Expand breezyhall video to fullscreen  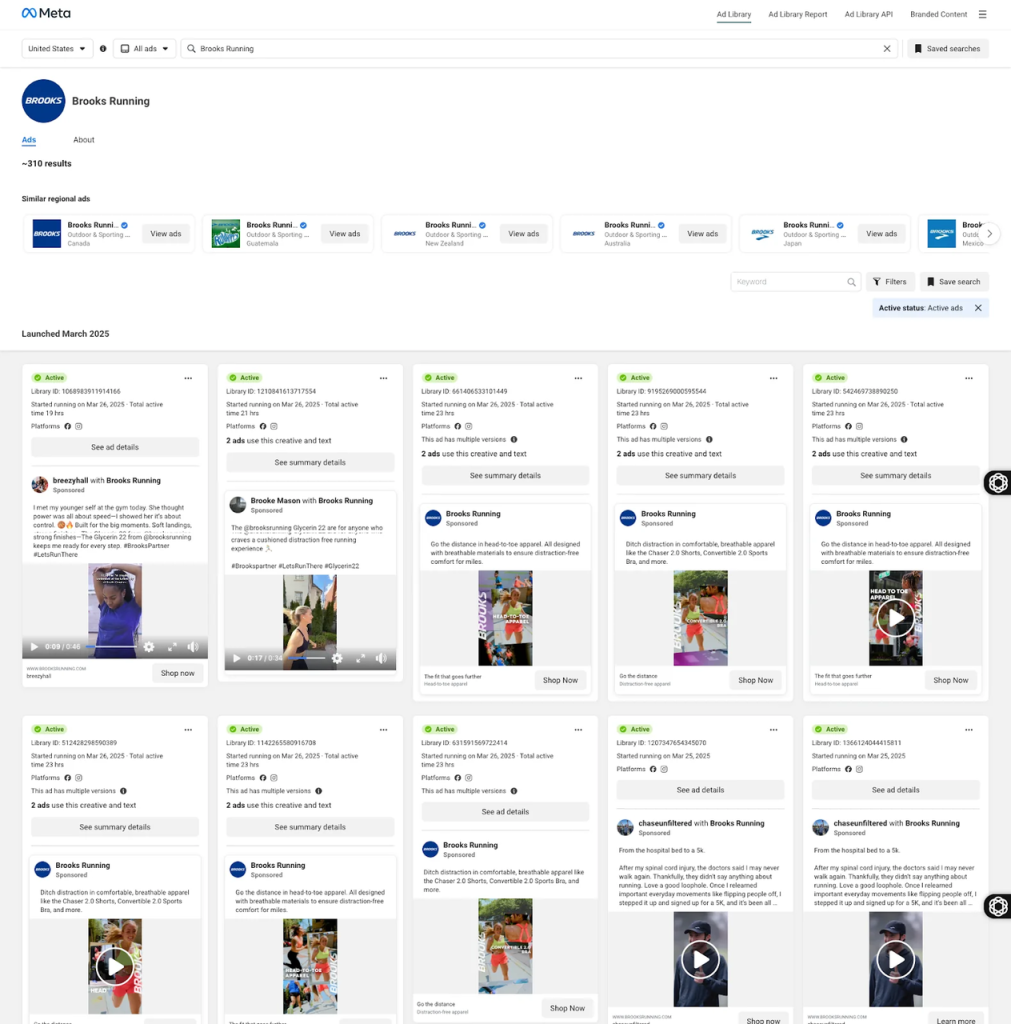pyautogui.click(x=172, y=647)
